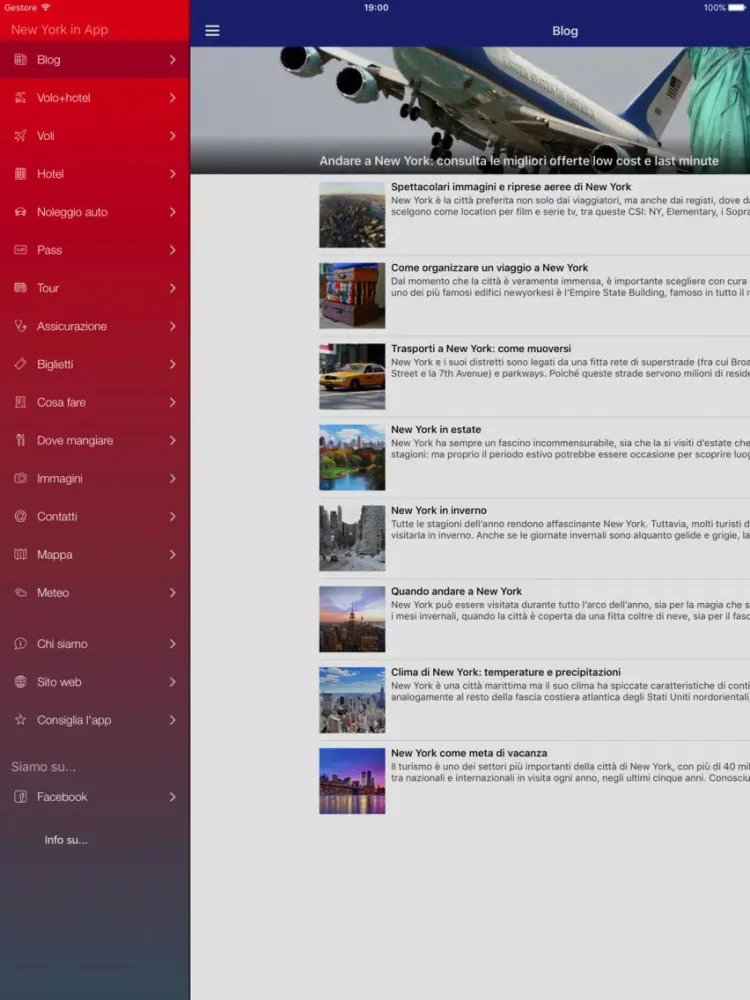The height and width of the screenshot is (1000, 750).
Task: Select the Dove mangiare menu item
Action: point(94,440)
